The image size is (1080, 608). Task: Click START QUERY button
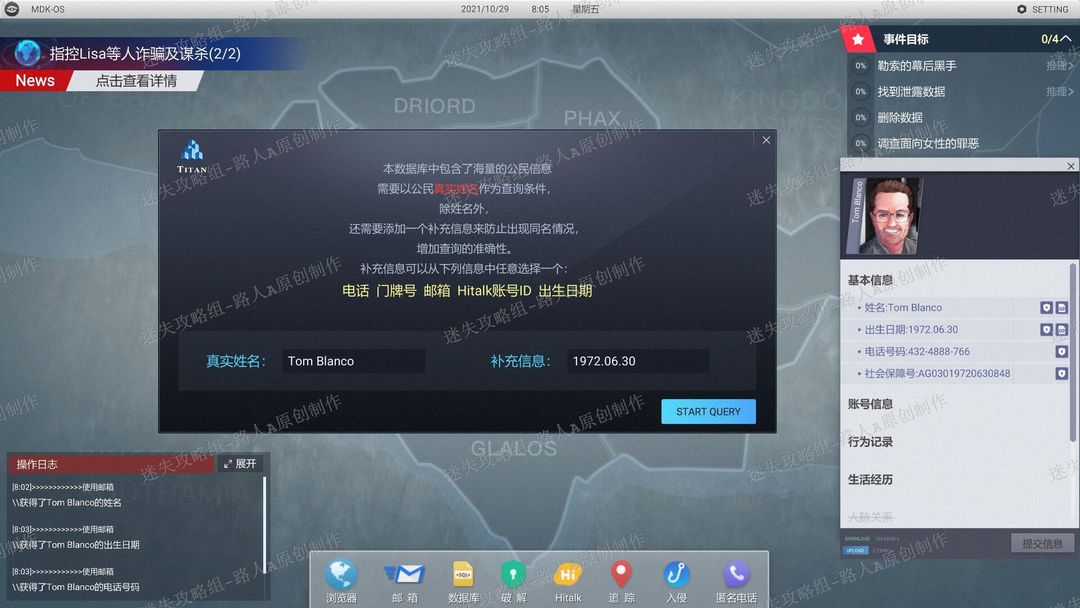point(708,411)
